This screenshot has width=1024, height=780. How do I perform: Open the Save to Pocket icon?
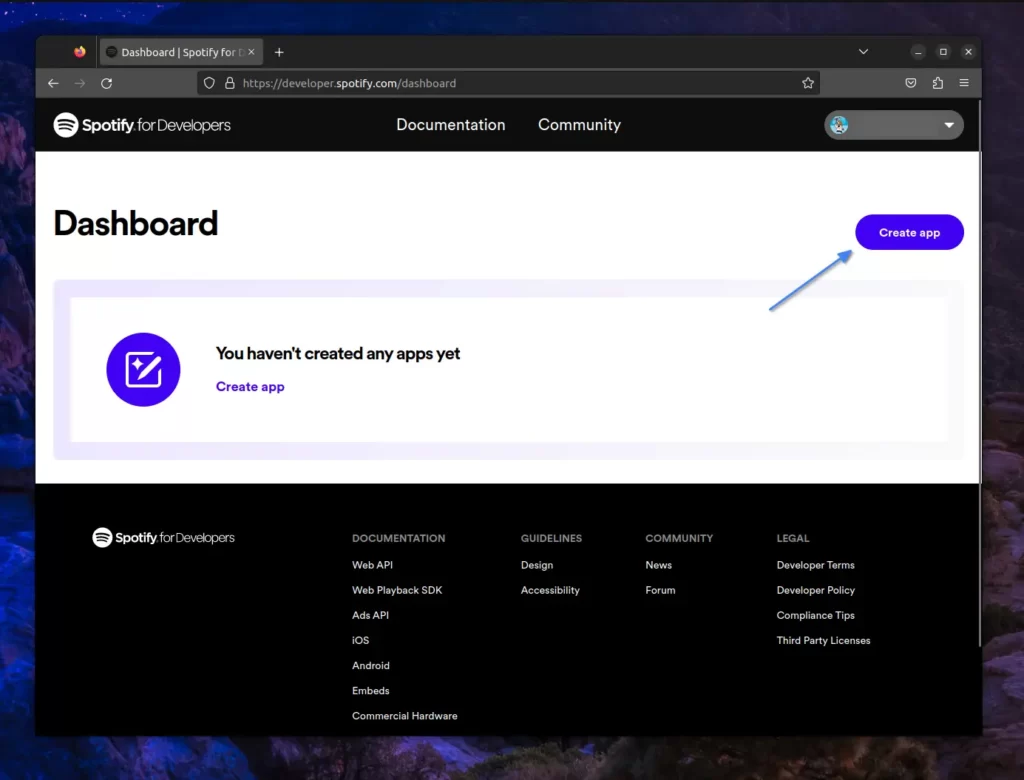point(910,83)
